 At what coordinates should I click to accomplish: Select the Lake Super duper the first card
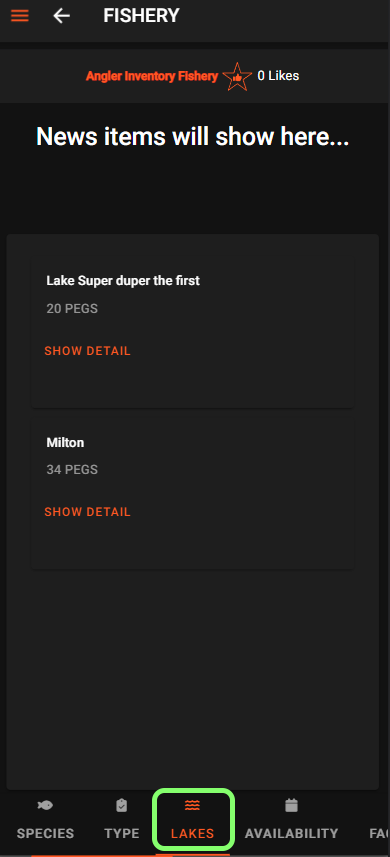click(x=192, y=333)
